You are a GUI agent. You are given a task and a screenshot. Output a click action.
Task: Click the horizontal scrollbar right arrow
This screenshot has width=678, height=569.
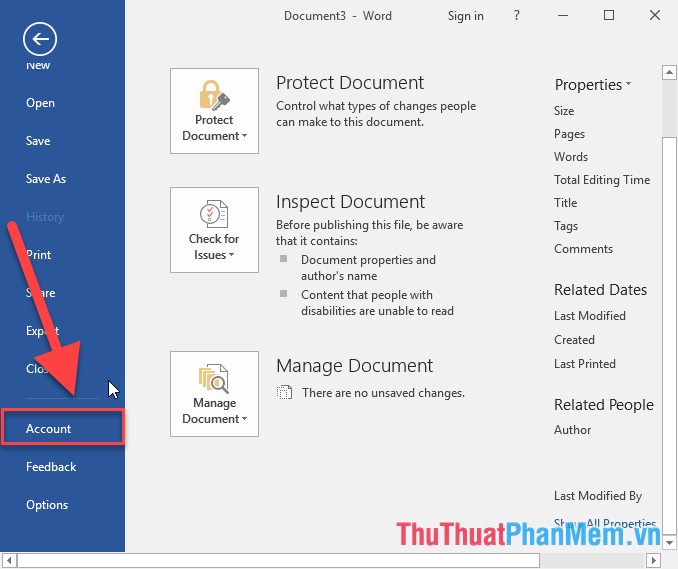click(654, 561)
